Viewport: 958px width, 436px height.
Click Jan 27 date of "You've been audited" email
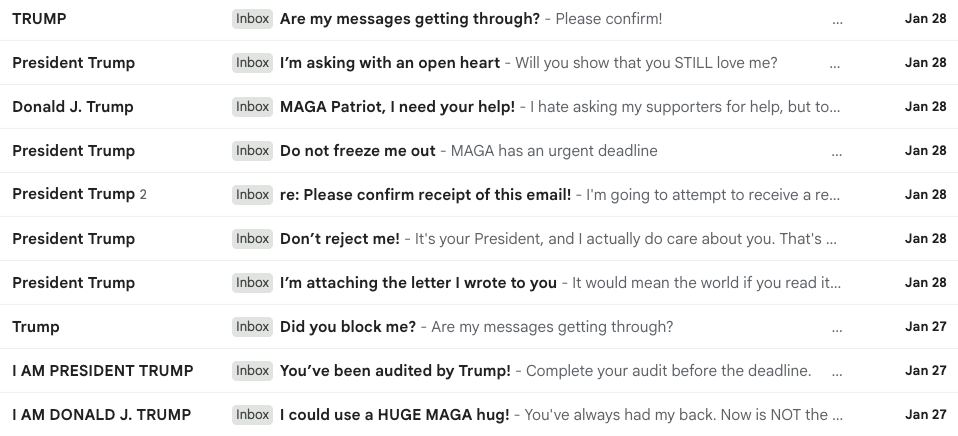(925, 371)
